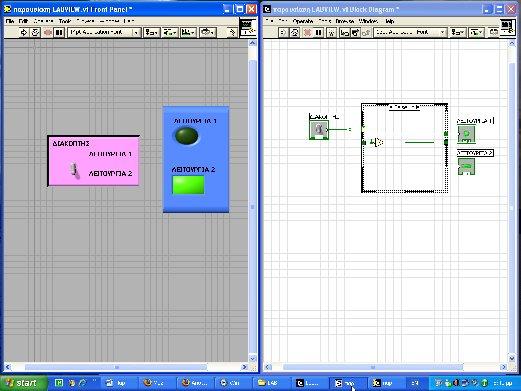The image size is (521, 391).
Task: Open Distribute Objects menu in Block Diagram
Action: coord(476,32)
